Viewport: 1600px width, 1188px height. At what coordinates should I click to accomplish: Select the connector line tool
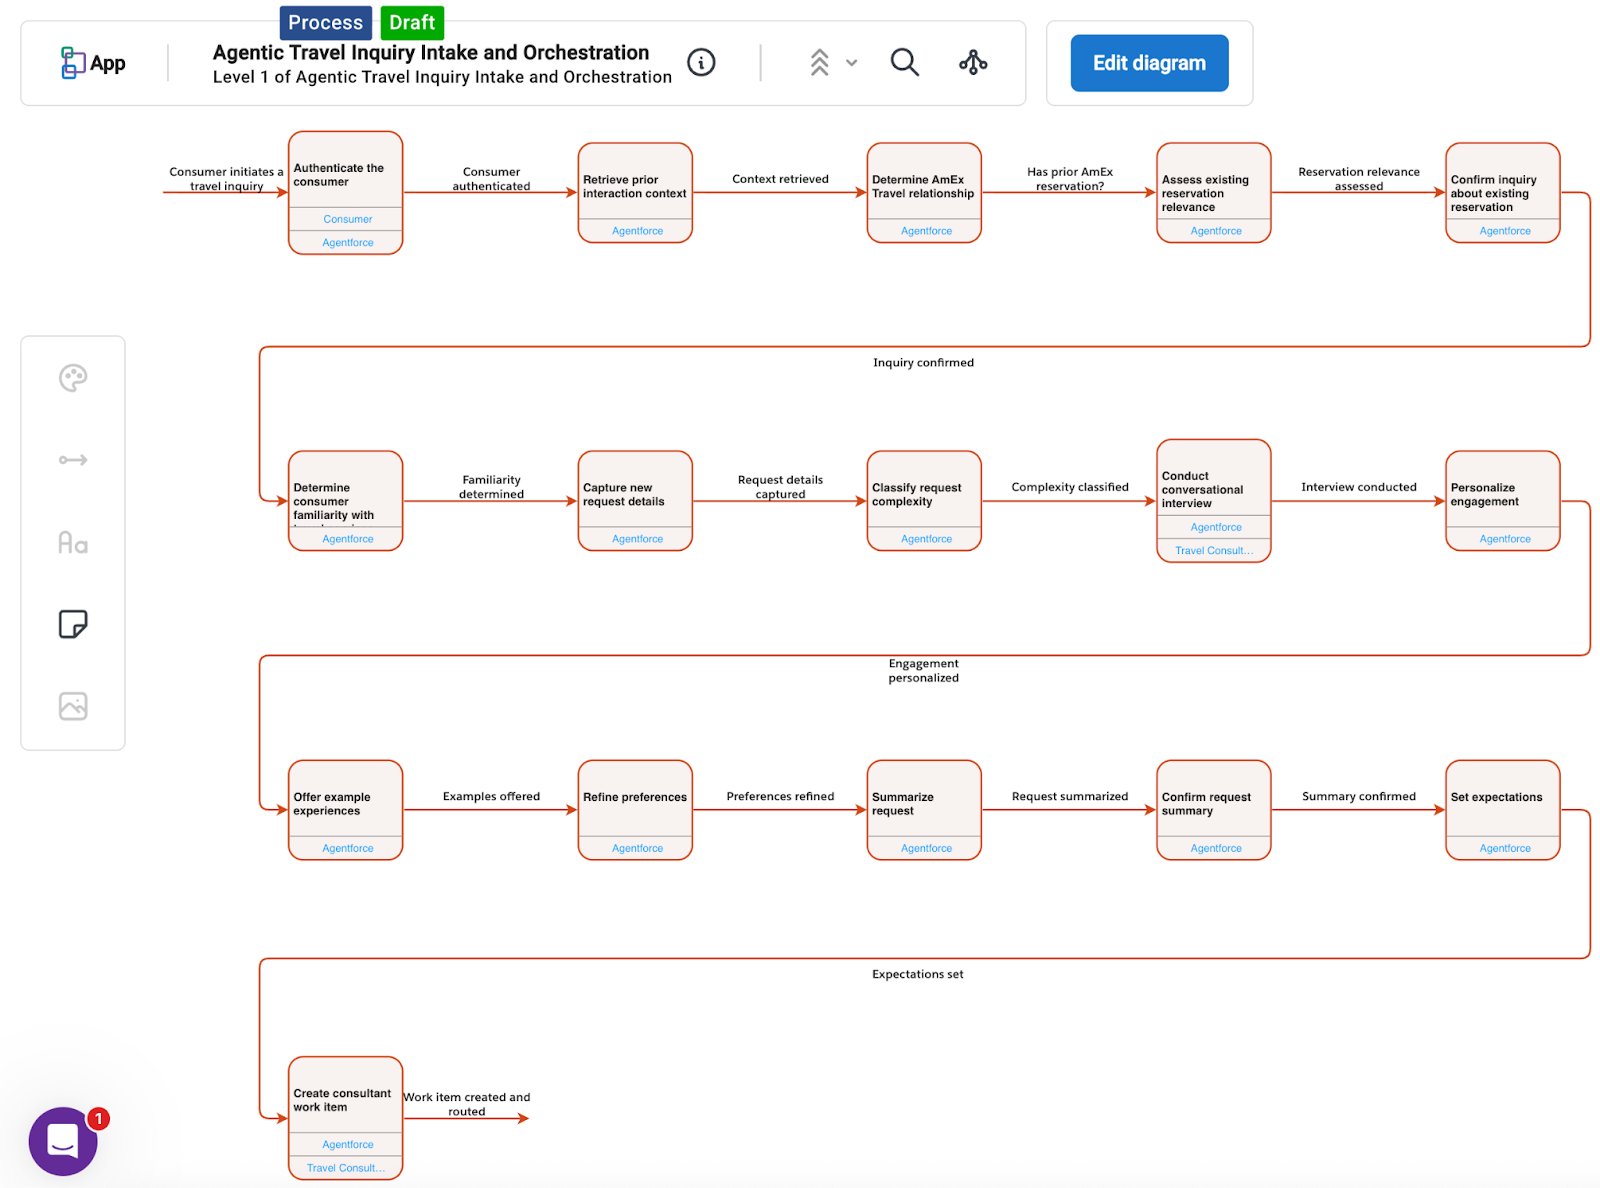click(73, 460)
